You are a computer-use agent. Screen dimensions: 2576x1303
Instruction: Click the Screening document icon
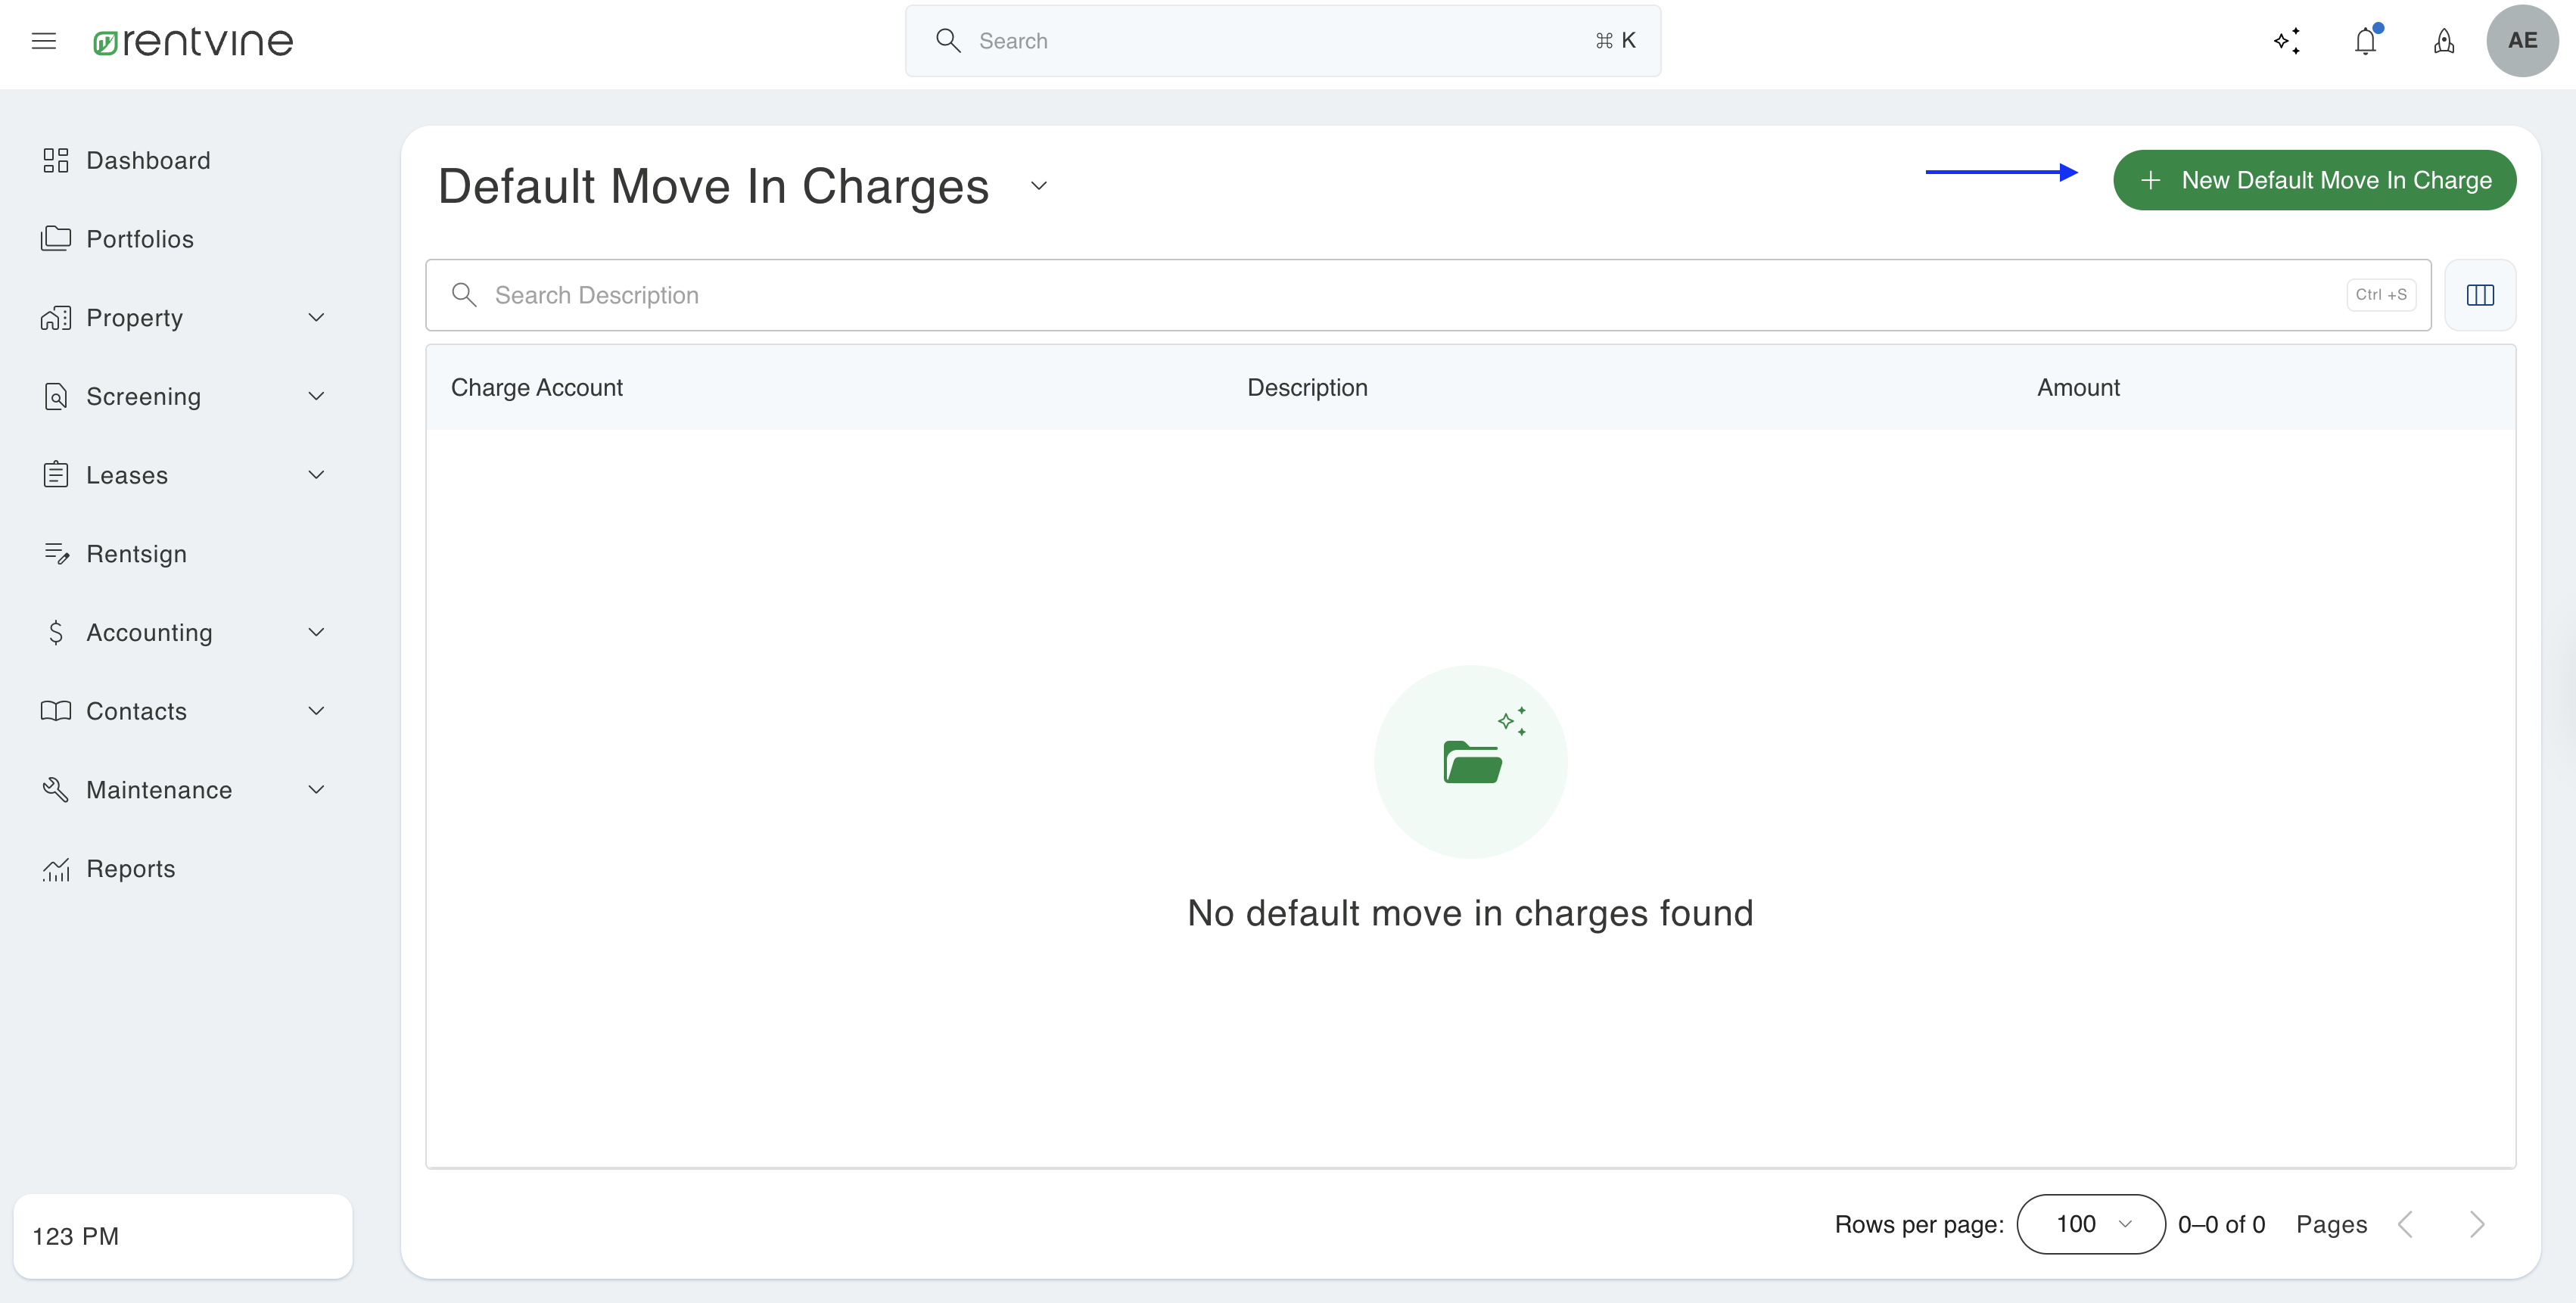(x=56, y=396)
